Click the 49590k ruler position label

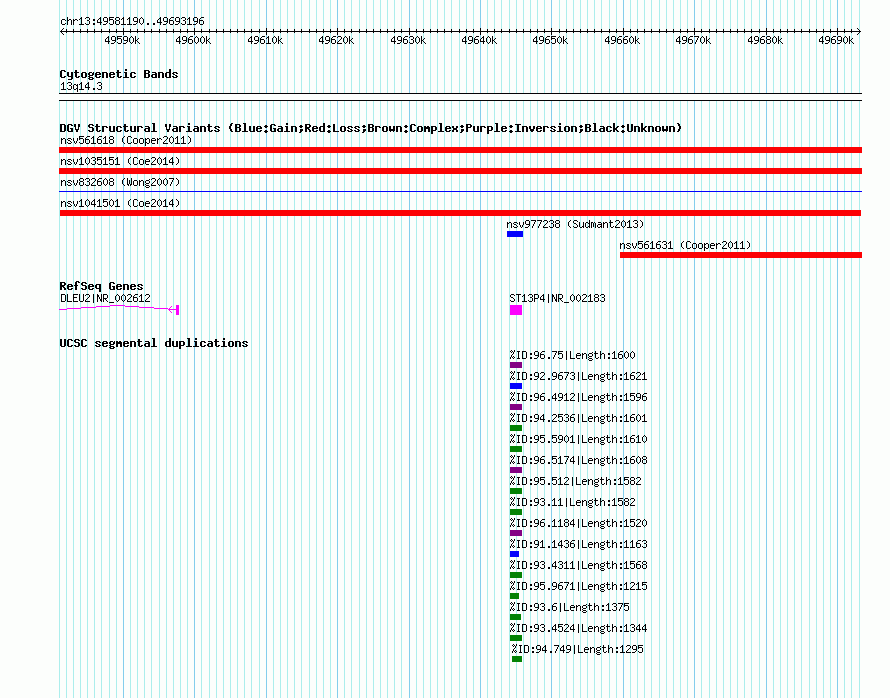point(122,40)
